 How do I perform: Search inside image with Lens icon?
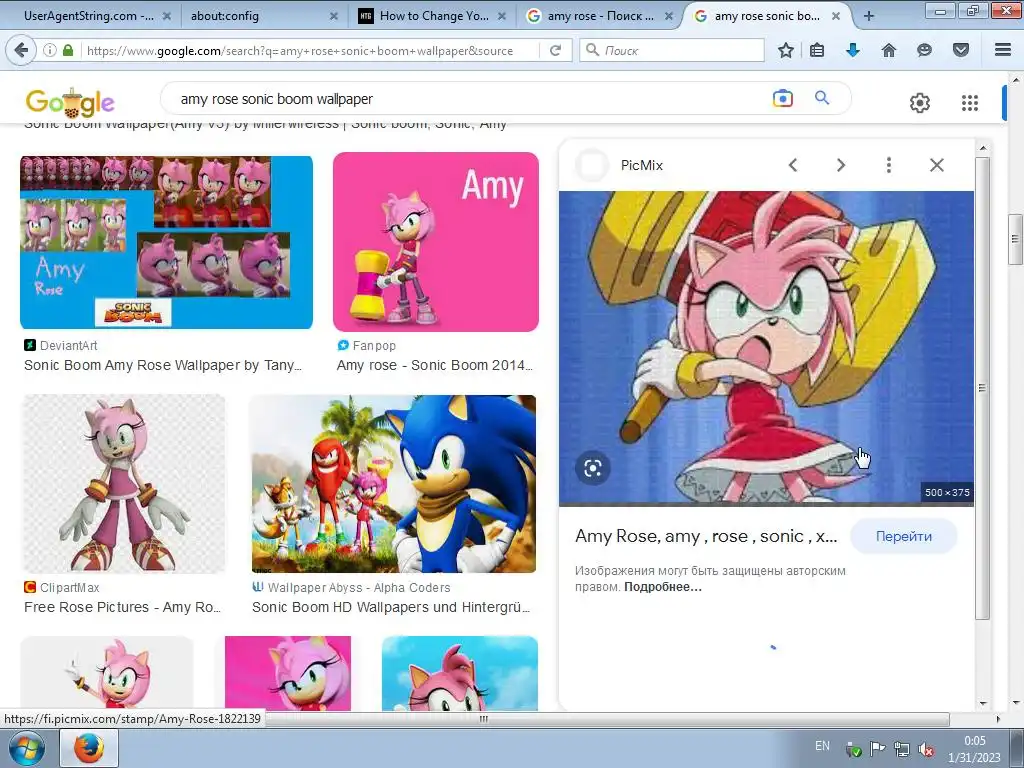point(592,468)
